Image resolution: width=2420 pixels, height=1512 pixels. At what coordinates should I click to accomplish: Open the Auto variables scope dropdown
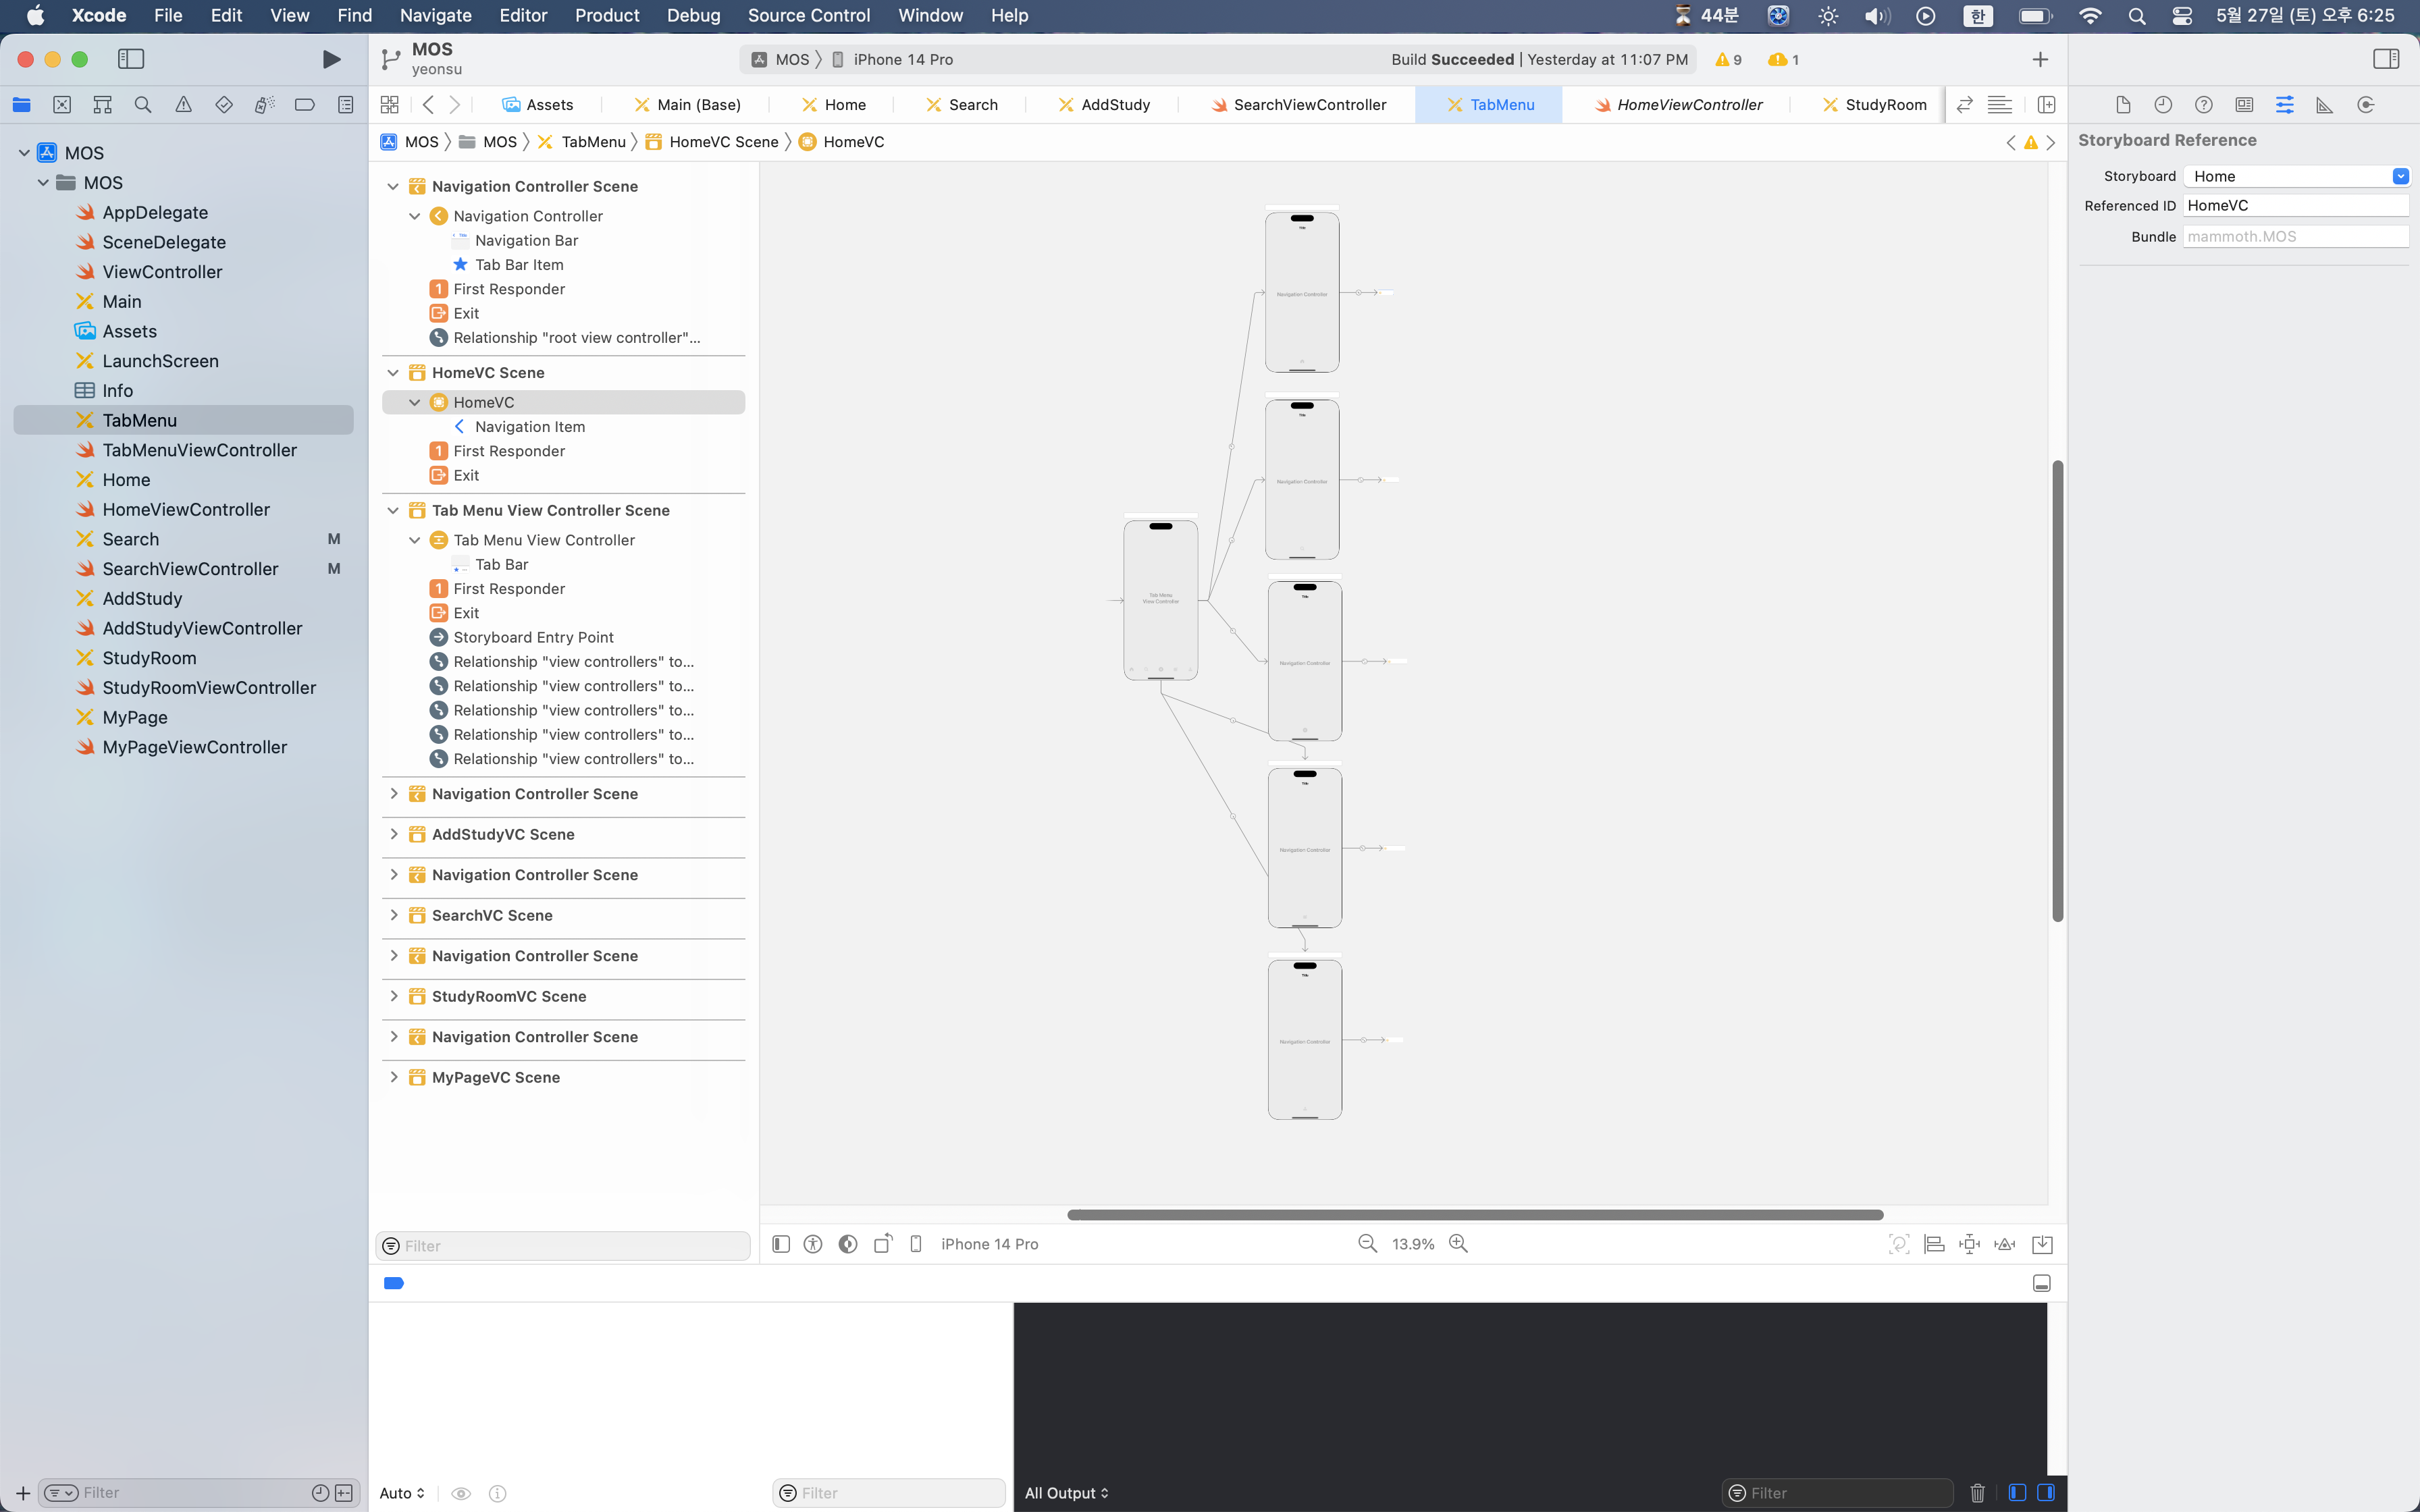(x=402, y=1493)
